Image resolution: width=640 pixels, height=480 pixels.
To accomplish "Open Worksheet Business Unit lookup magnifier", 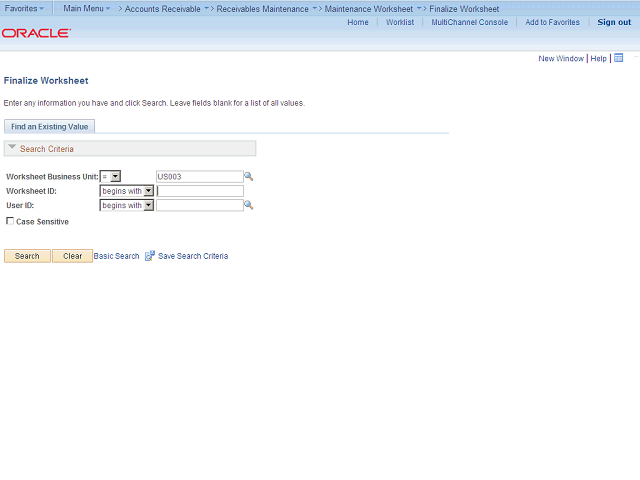I will (249, 176).
